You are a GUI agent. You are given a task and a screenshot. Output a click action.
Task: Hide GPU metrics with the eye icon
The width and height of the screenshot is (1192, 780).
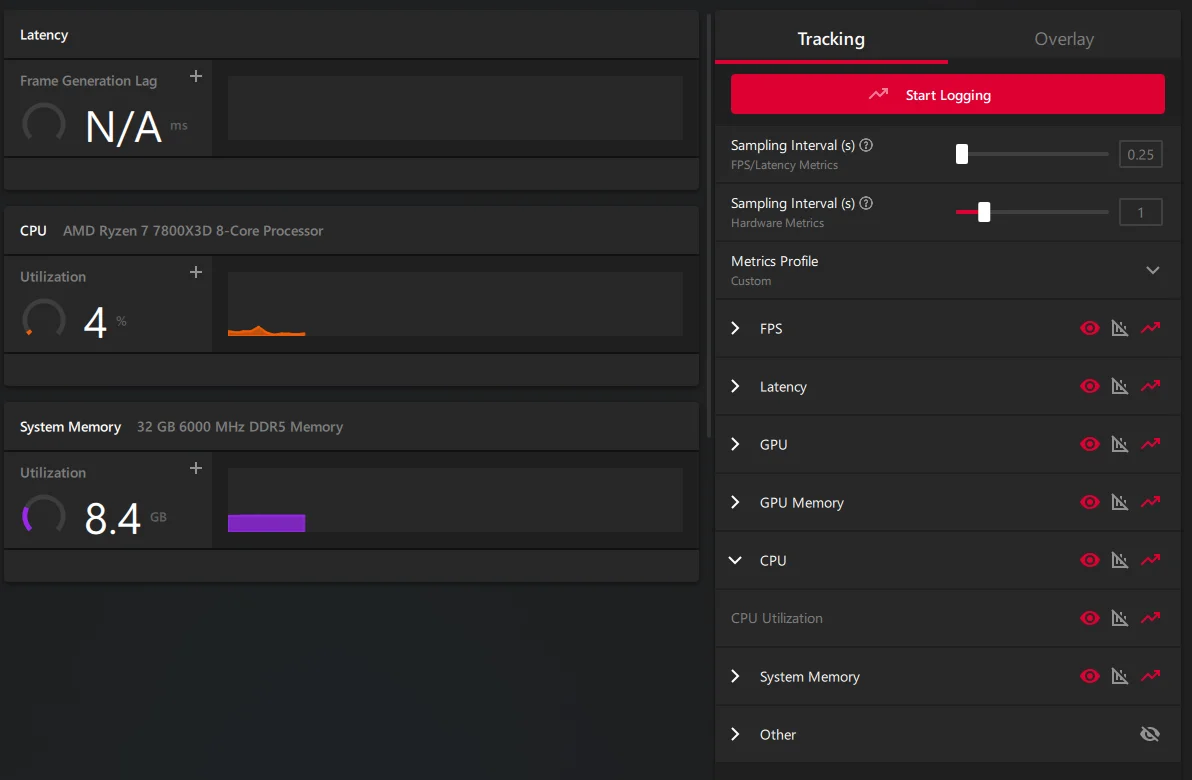(x=1089, y=444)
